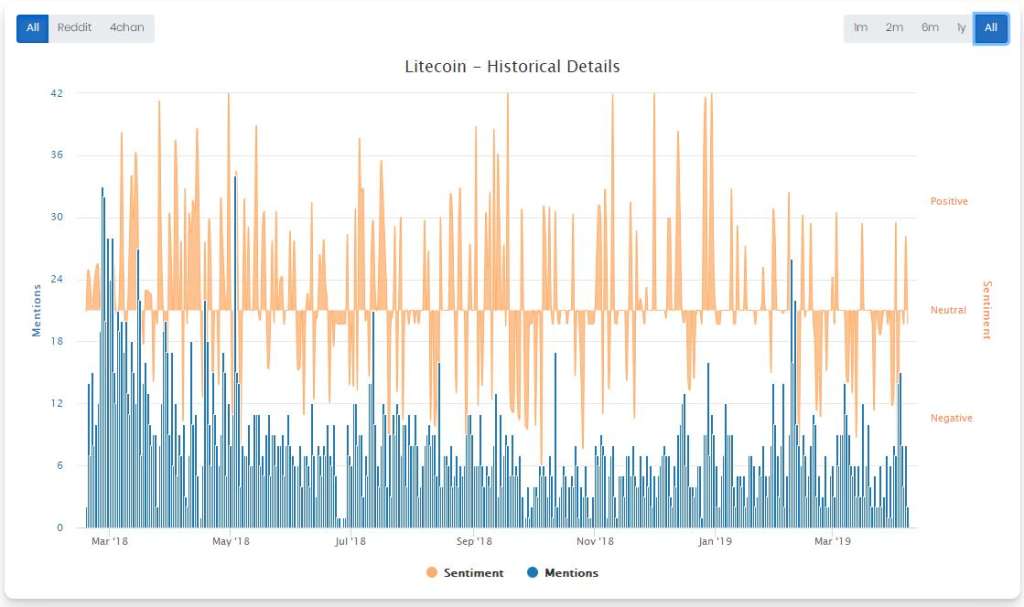Click the 6 value on the y-axis
This screenshot has height=607, width=1024.
(x=60, y=465)
